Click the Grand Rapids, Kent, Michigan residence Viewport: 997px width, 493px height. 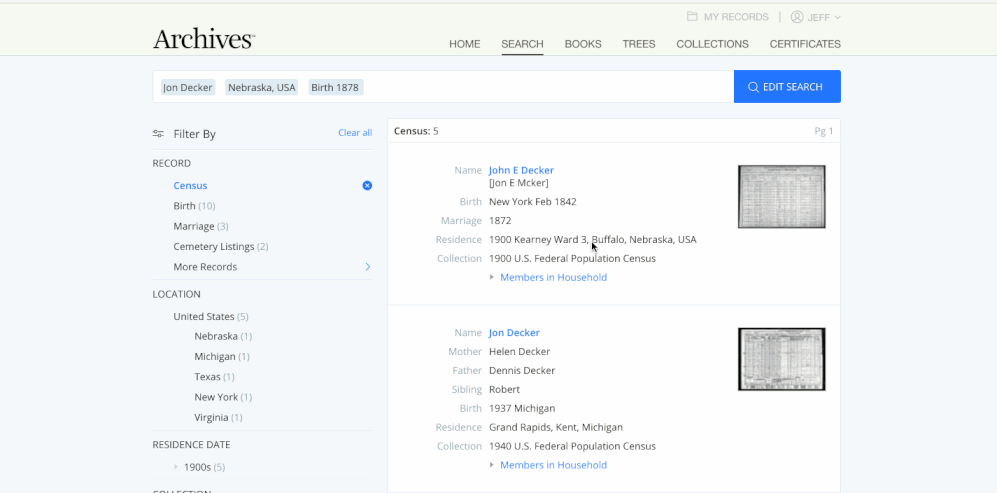pos(556,427)
